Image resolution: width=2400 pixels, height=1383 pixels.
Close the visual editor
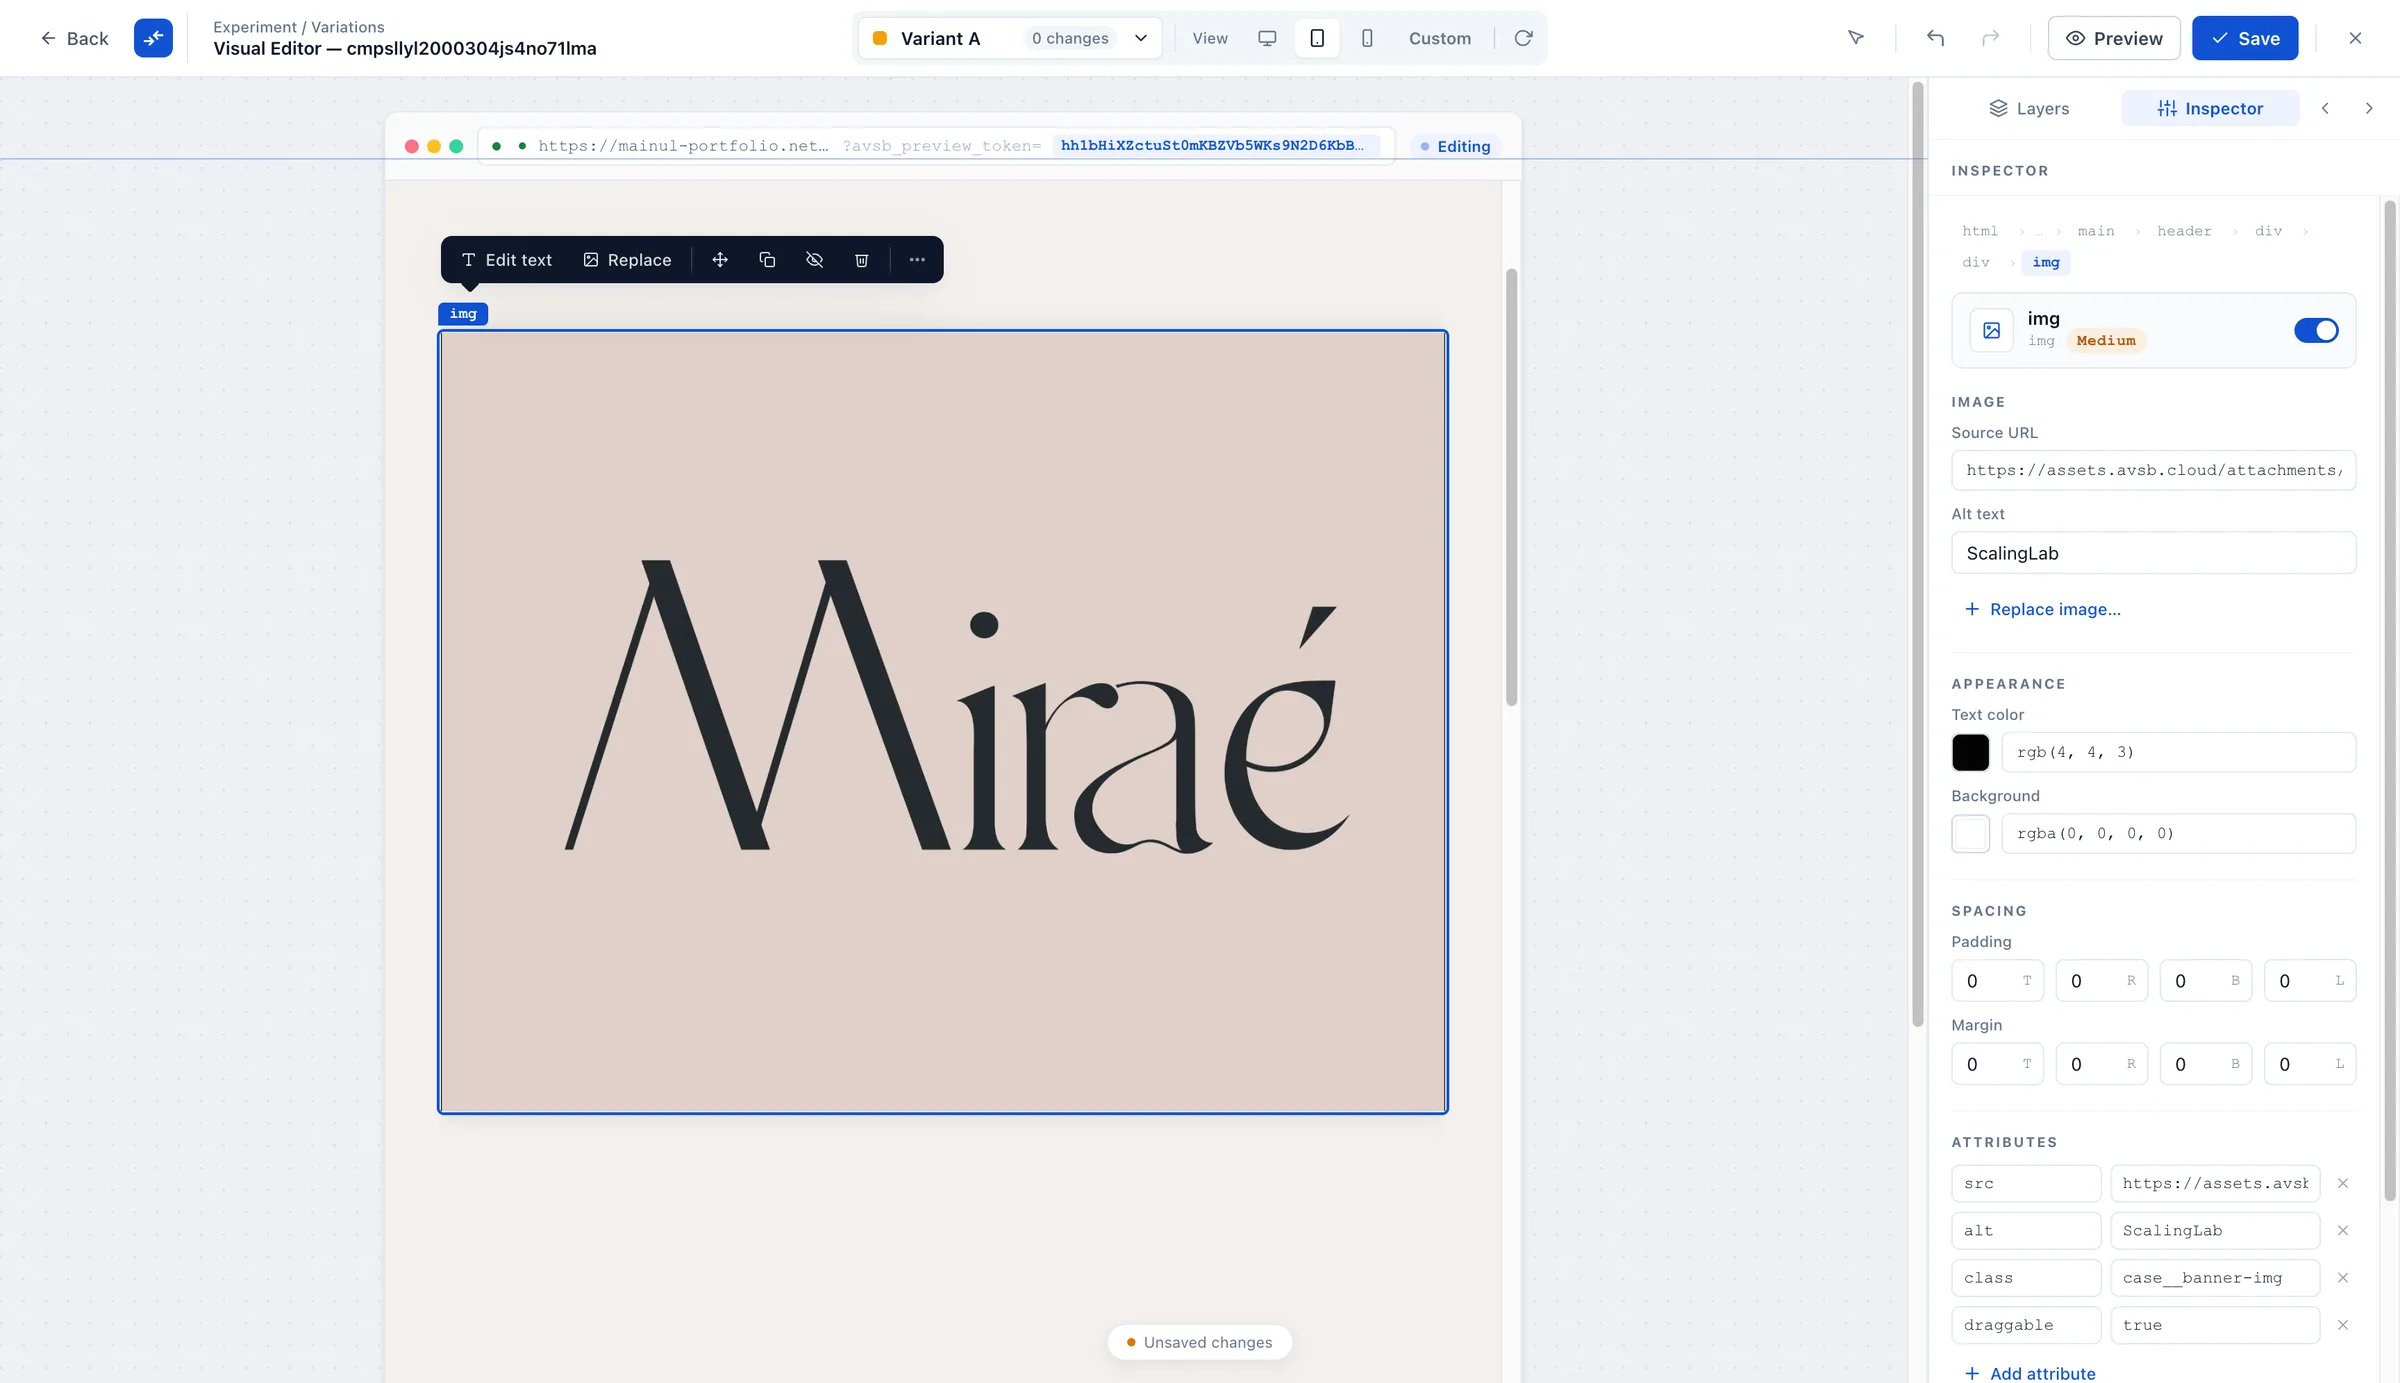tap(2355, 38)
